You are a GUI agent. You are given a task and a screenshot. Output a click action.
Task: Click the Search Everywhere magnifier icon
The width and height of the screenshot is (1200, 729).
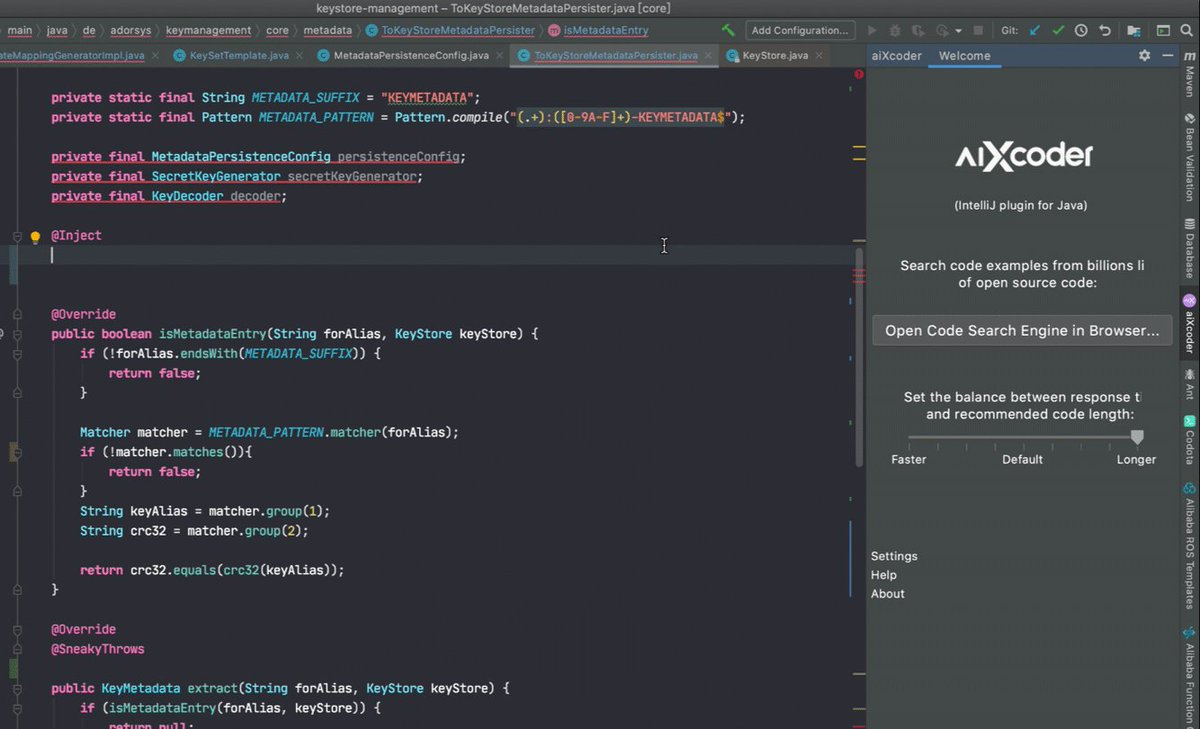(x=1188, y=31)
